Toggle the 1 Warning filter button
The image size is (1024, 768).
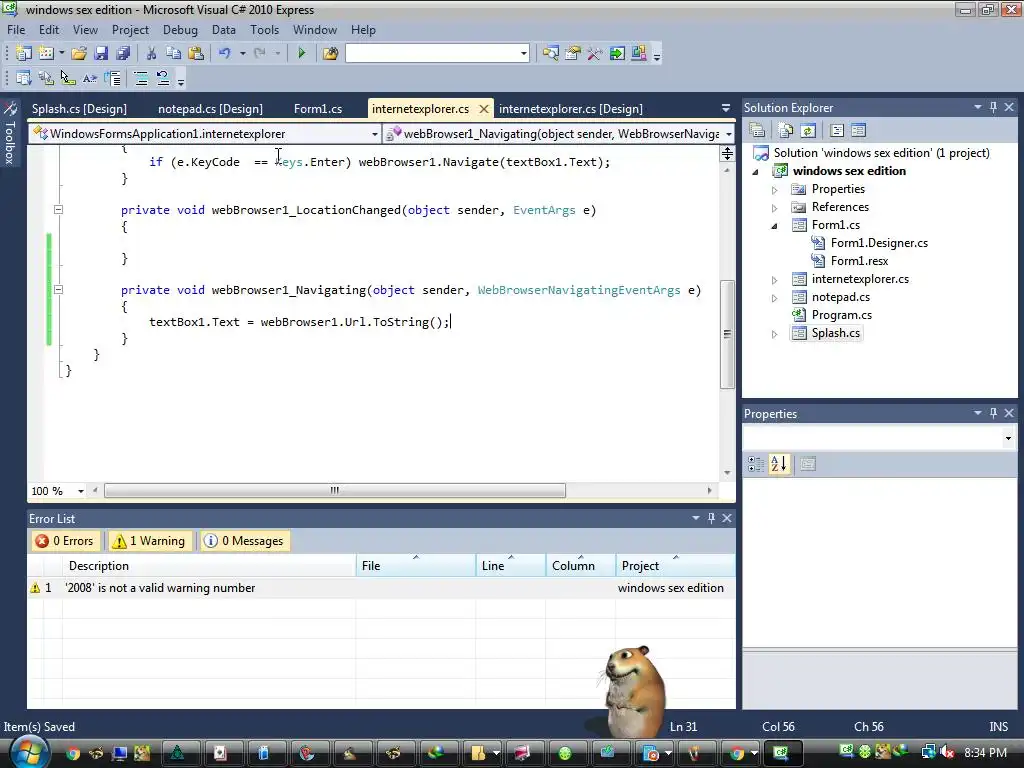click(x=150, y=541)
